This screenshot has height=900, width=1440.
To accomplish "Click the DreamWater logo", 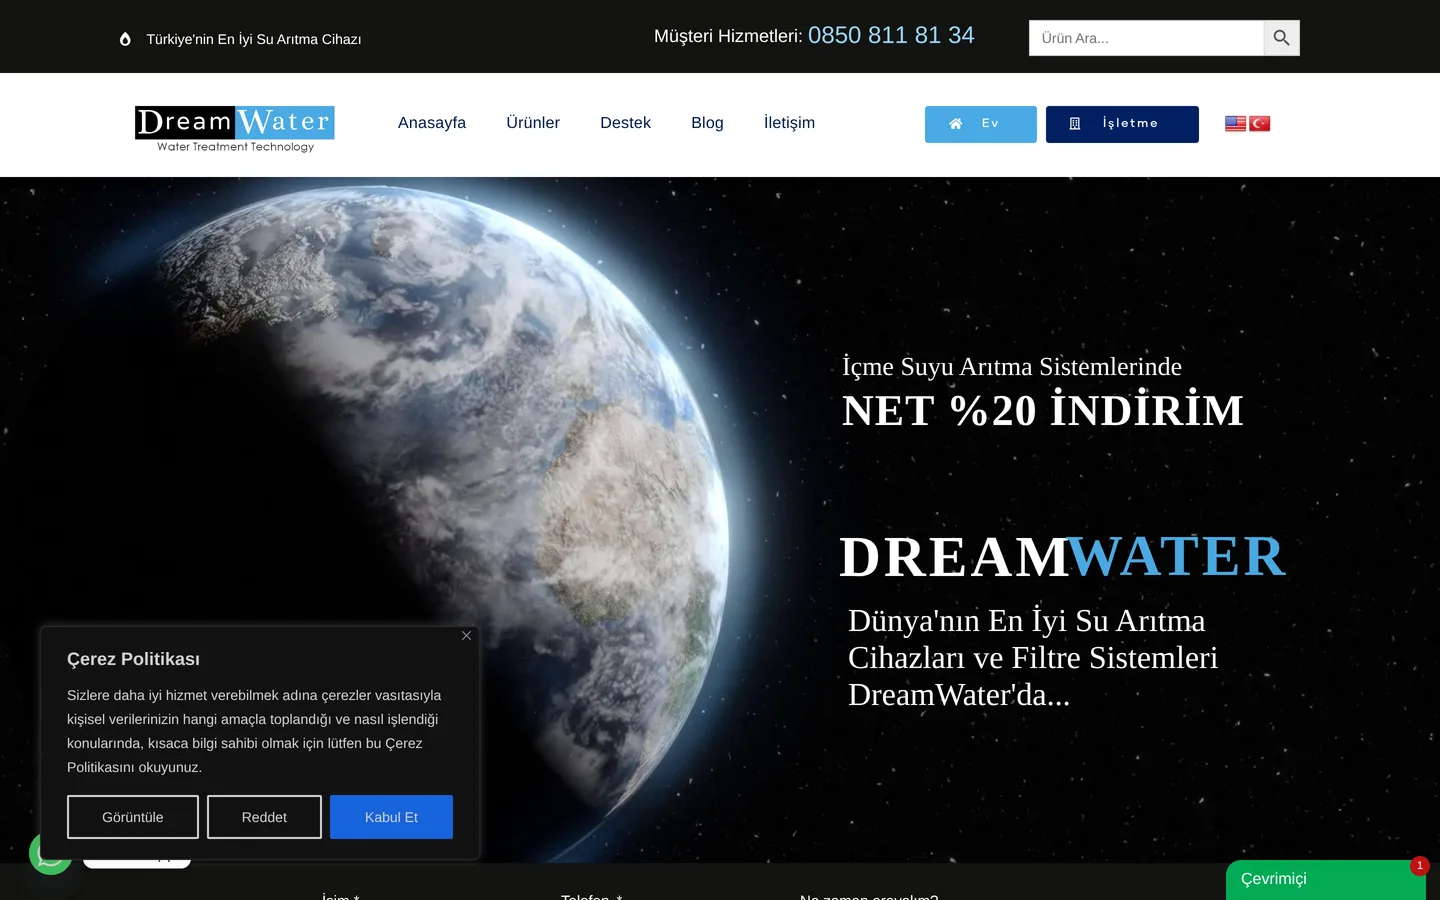I will tap(235, 129).
